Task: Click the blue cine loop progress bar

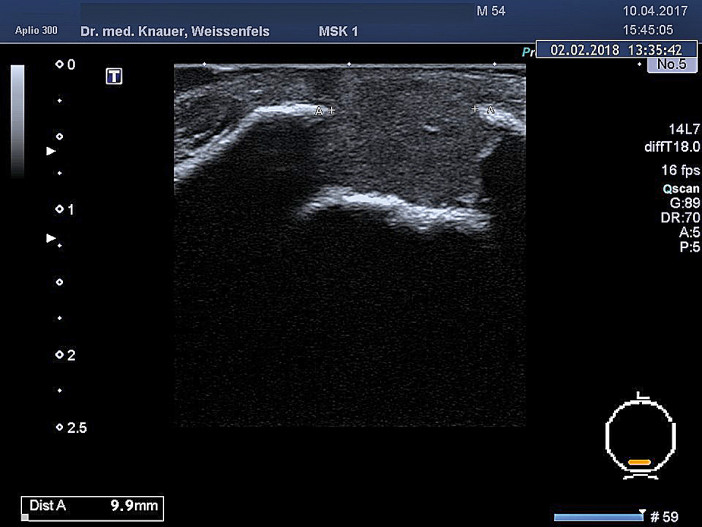Action: pos(598,517)
